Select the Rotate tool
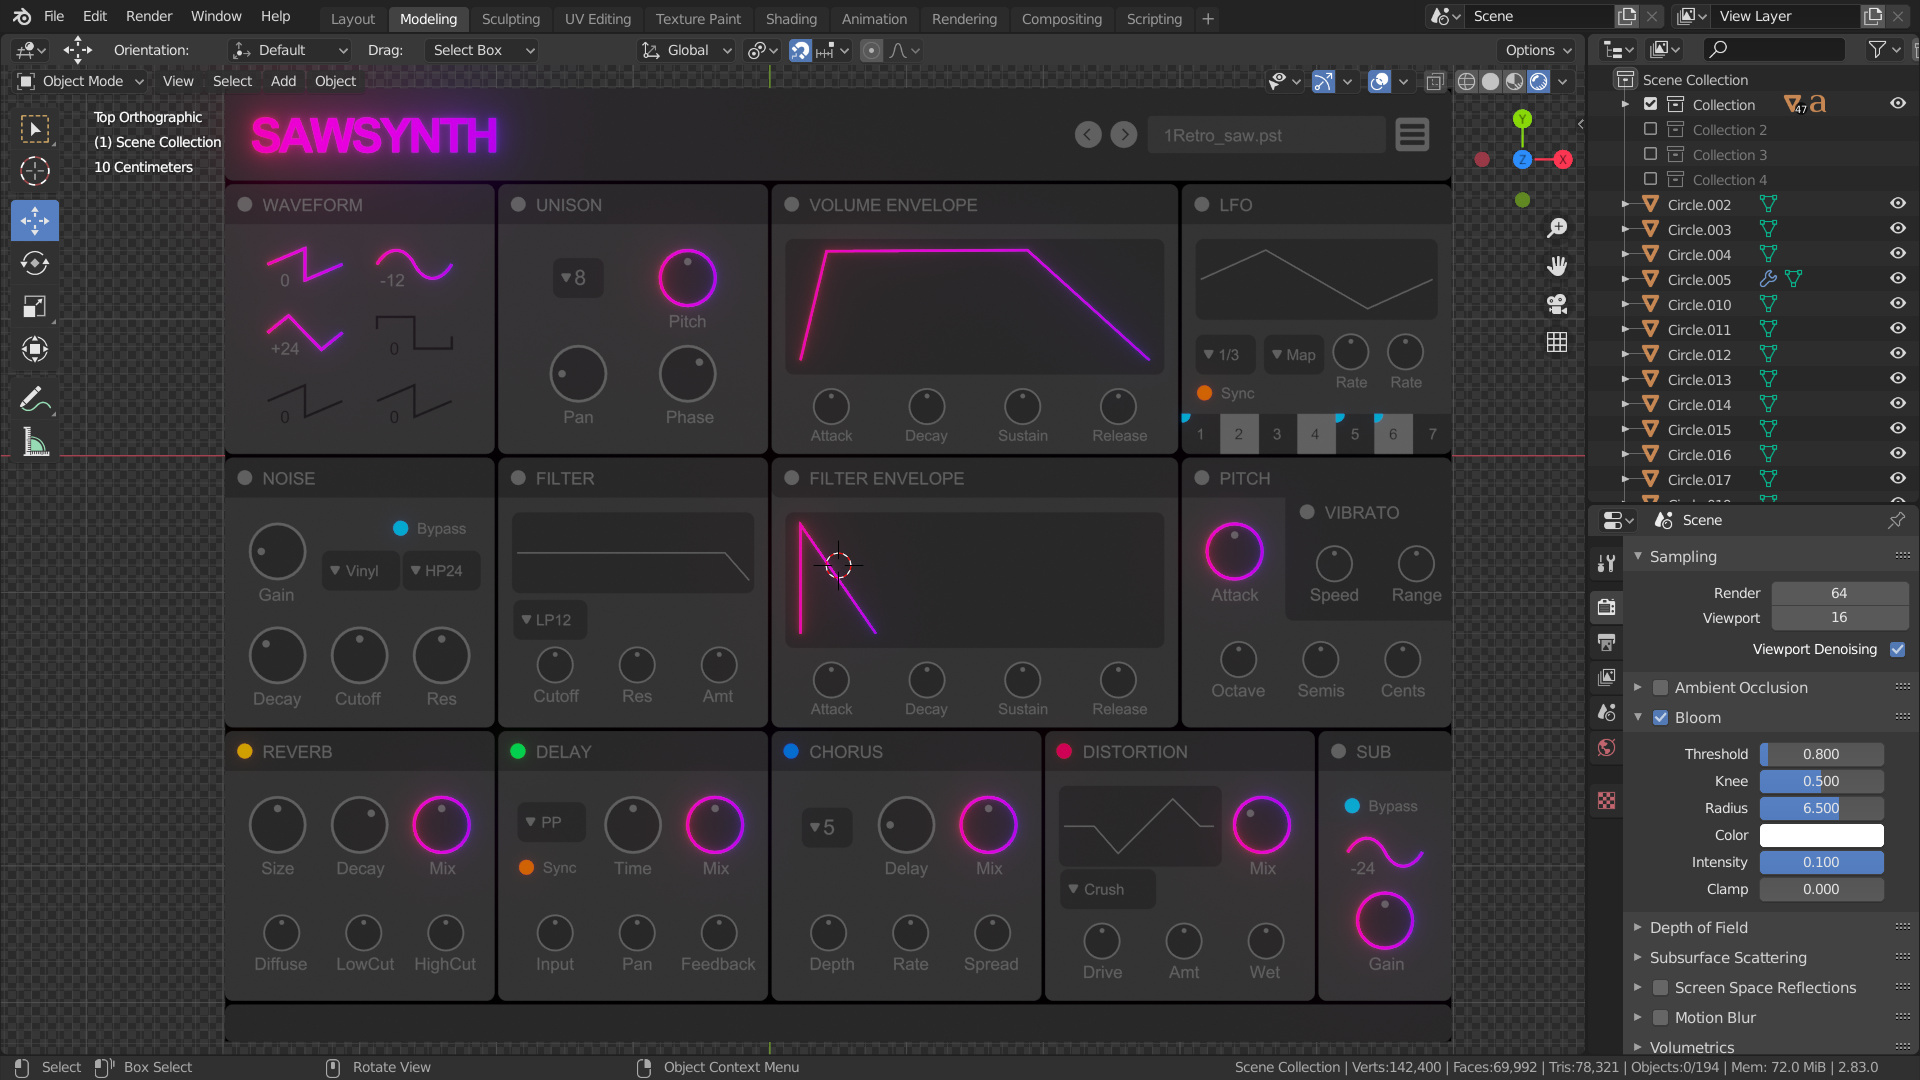Screen dimensions: 1920x1080 [35, 263]
